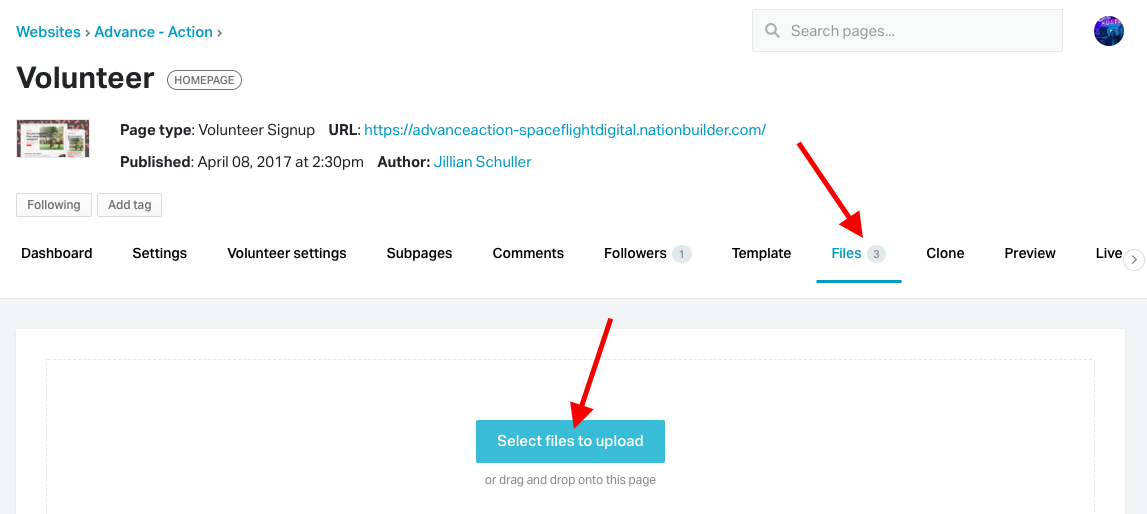Open the Websites breadcrumb link
Screen dimensions: 1147x514
pos(48,32)
